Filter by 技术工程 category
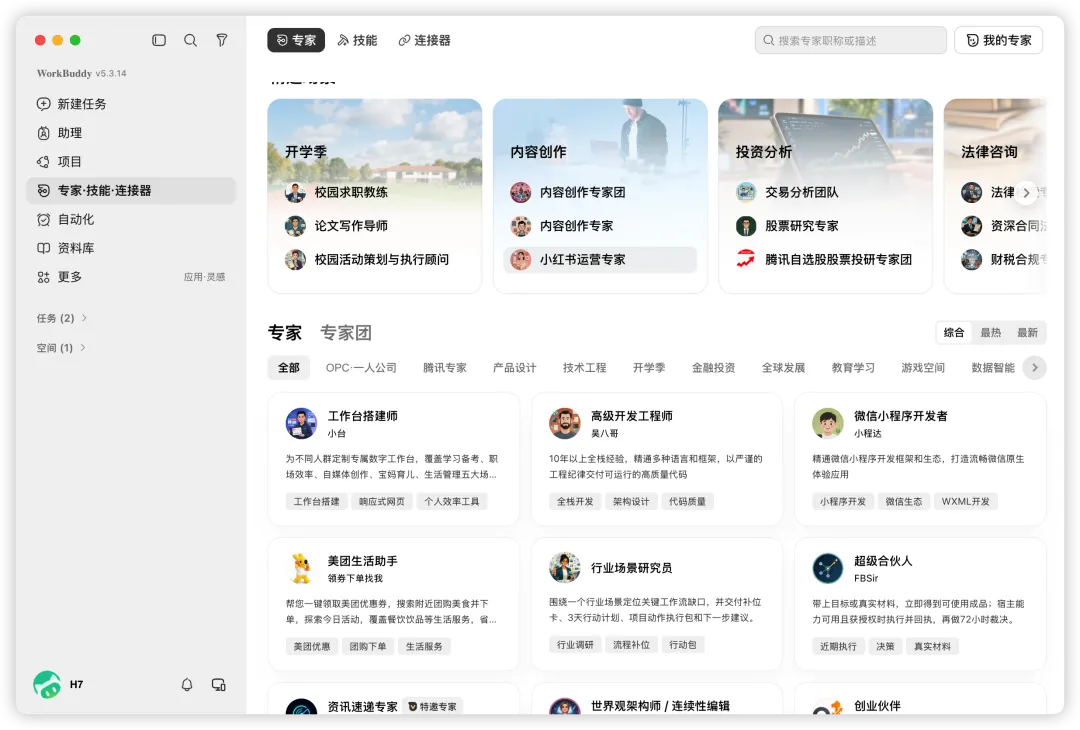Screen dimensions: 1080x730 584,368
